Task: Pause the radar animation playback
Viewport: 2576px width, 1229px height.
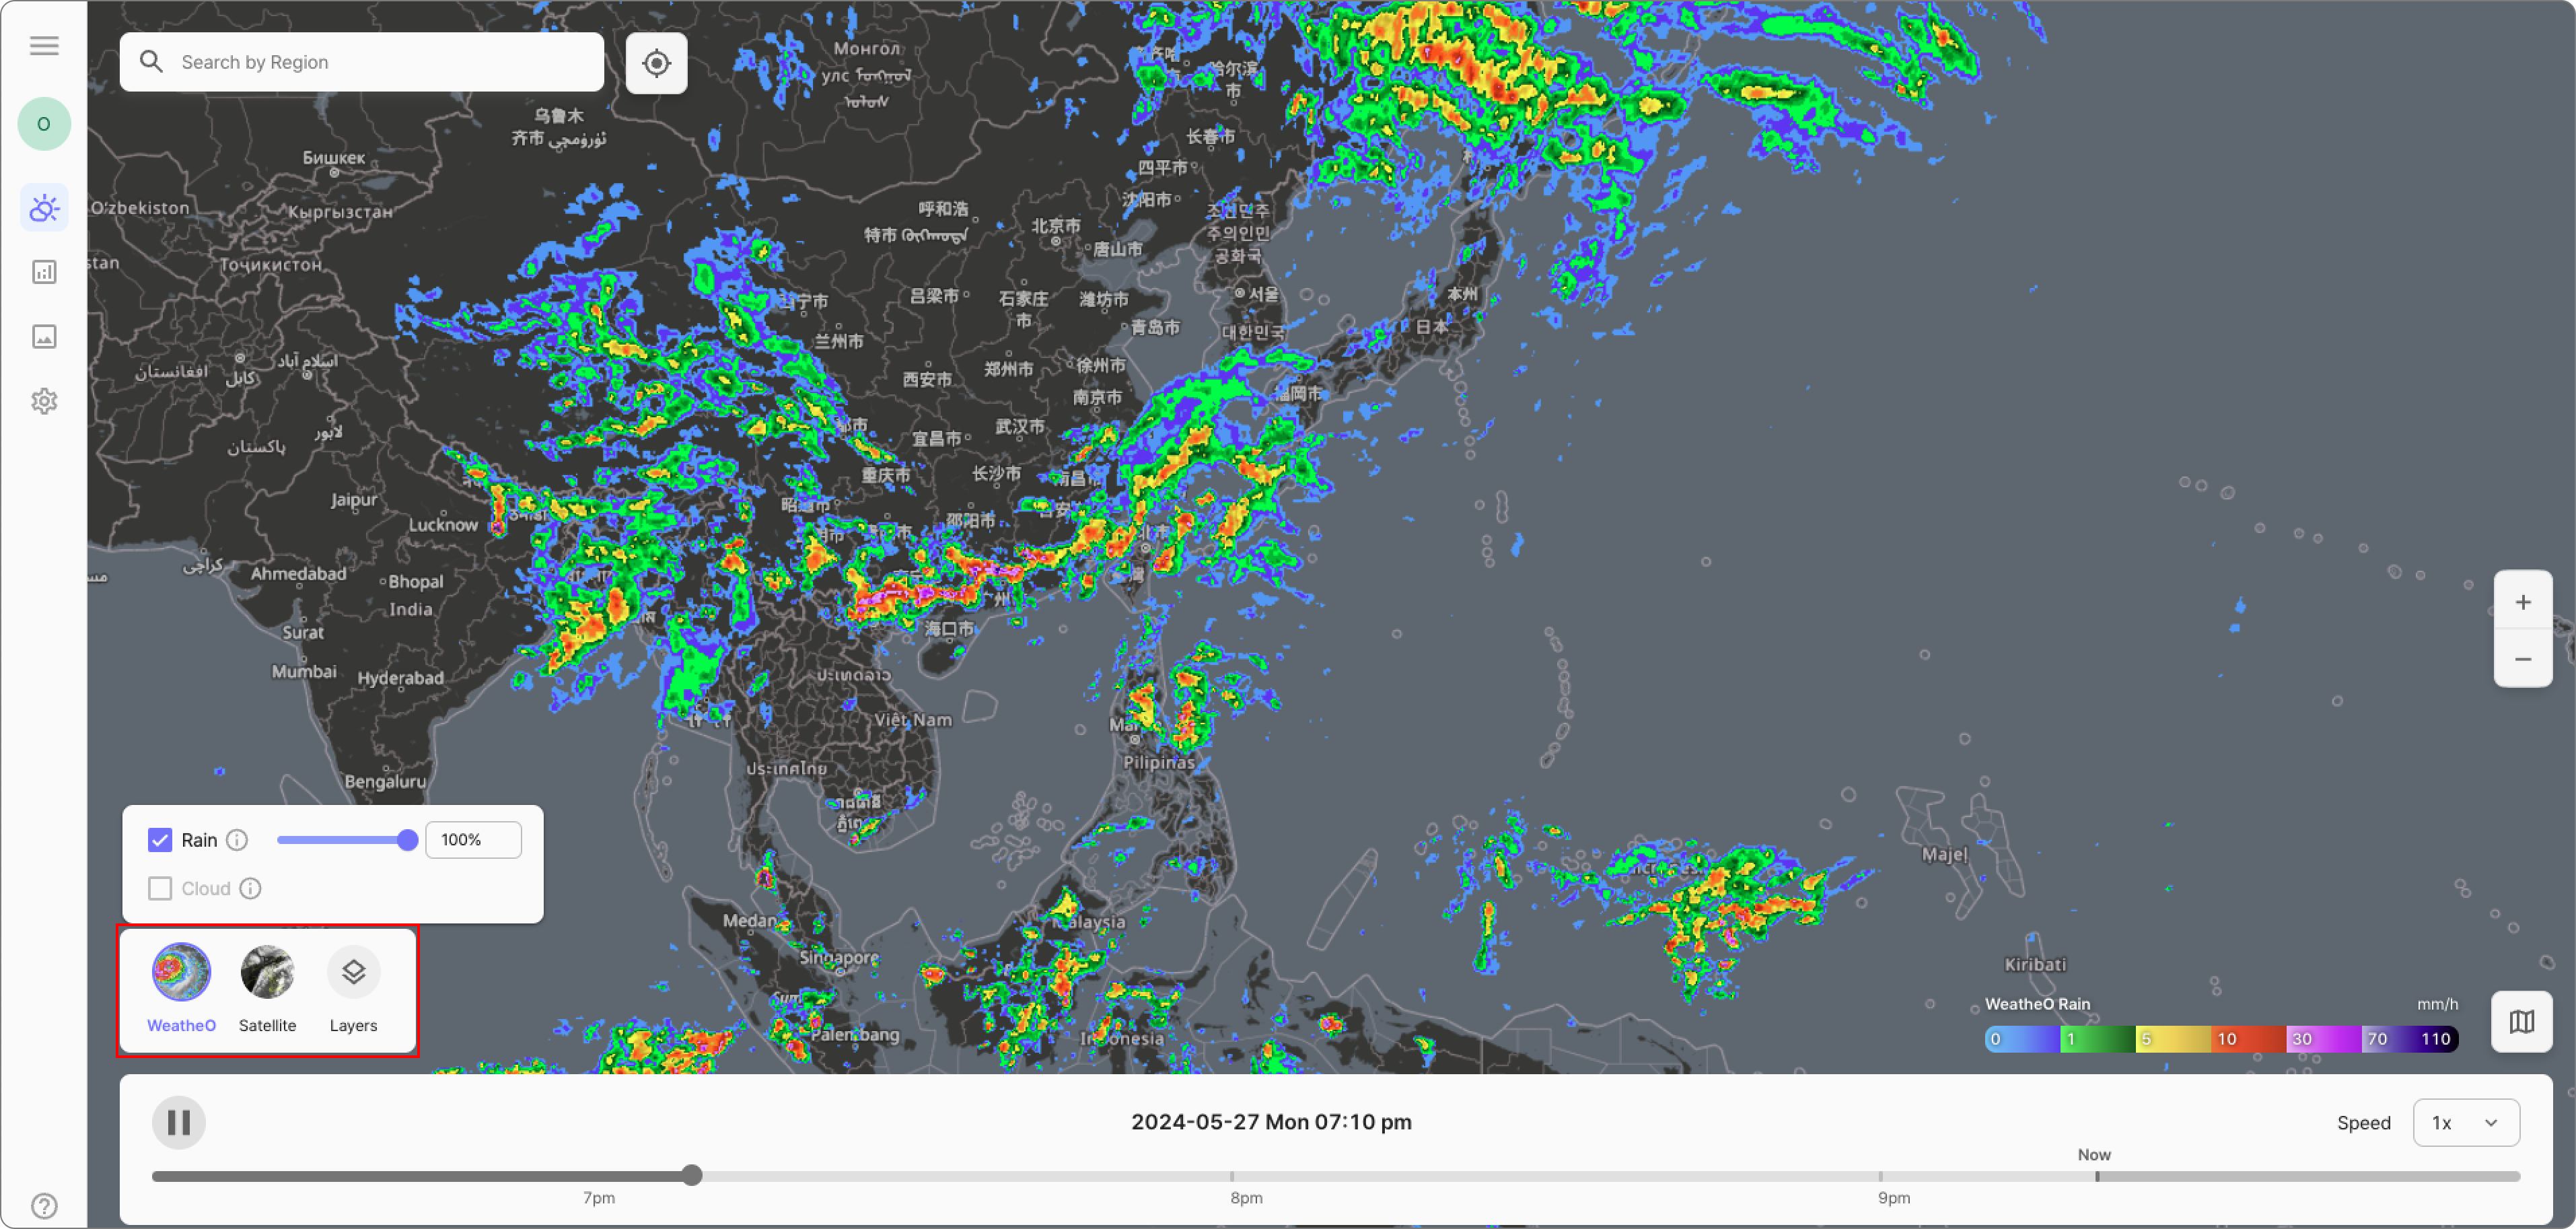Action: 179,1122
